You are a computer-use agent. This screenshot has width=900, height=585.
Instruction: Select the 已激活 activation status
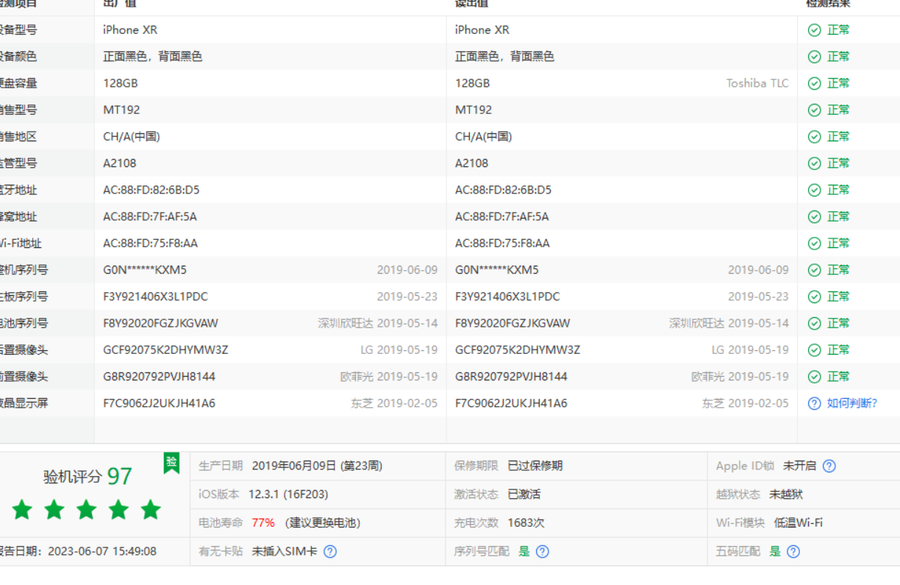point(524,494)
